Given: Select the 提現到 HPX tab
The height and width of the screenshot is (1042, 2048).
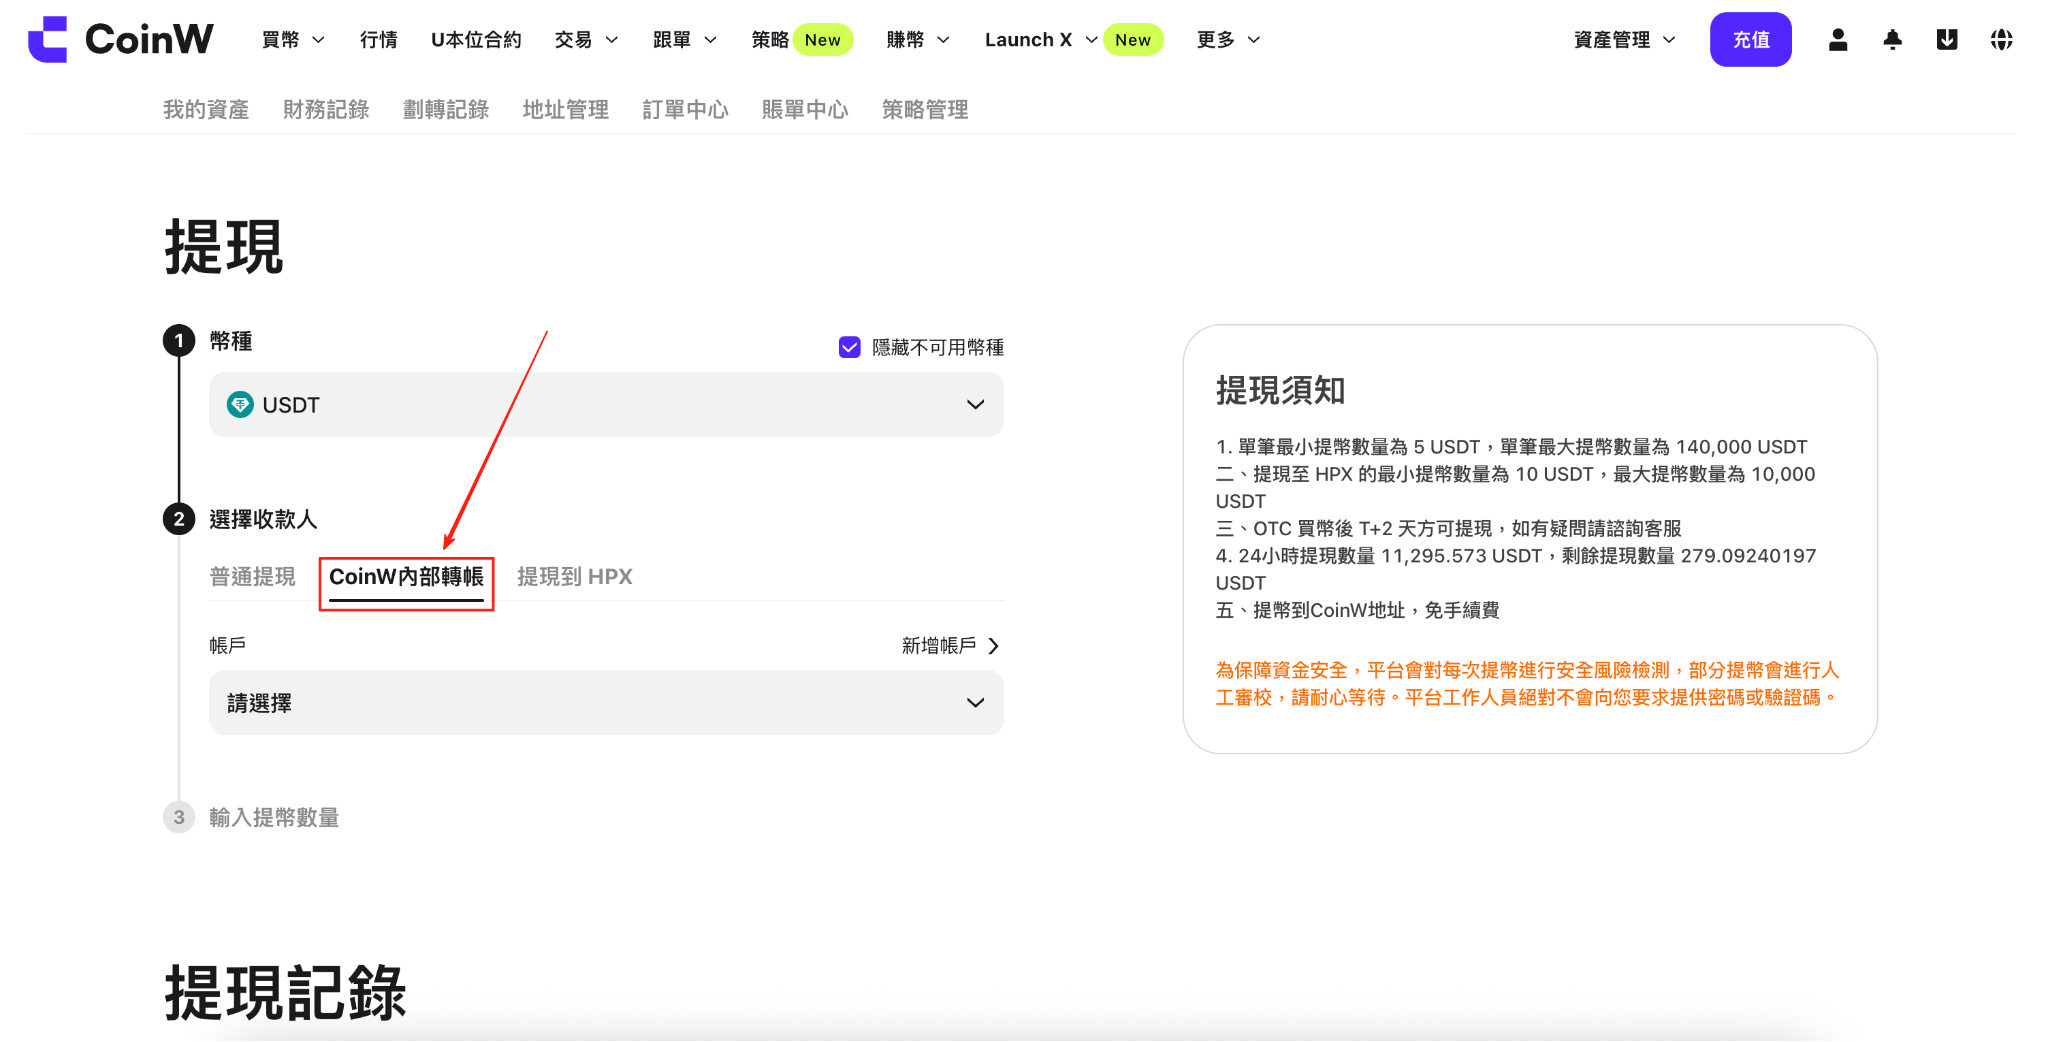Looking at the screenshot, I should click(x=575, y=577).
